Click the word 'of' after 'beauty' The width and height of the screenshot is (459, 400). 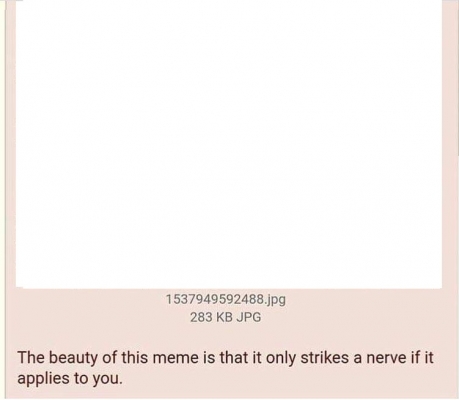(x=110, y=358)
